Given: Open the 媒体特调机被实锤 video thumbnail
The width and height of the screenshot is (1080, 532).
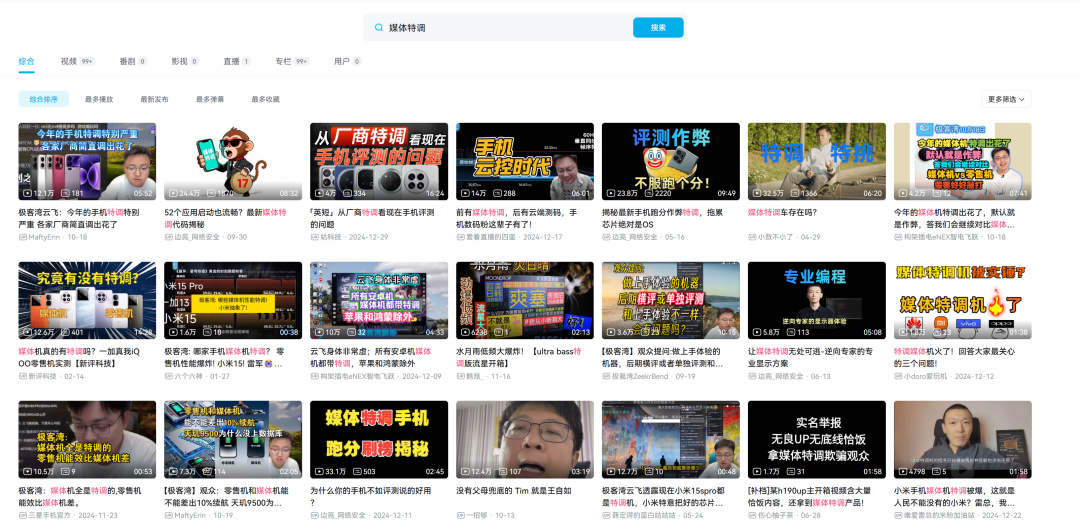Looking at the screenshot, I should click(963, 300).
